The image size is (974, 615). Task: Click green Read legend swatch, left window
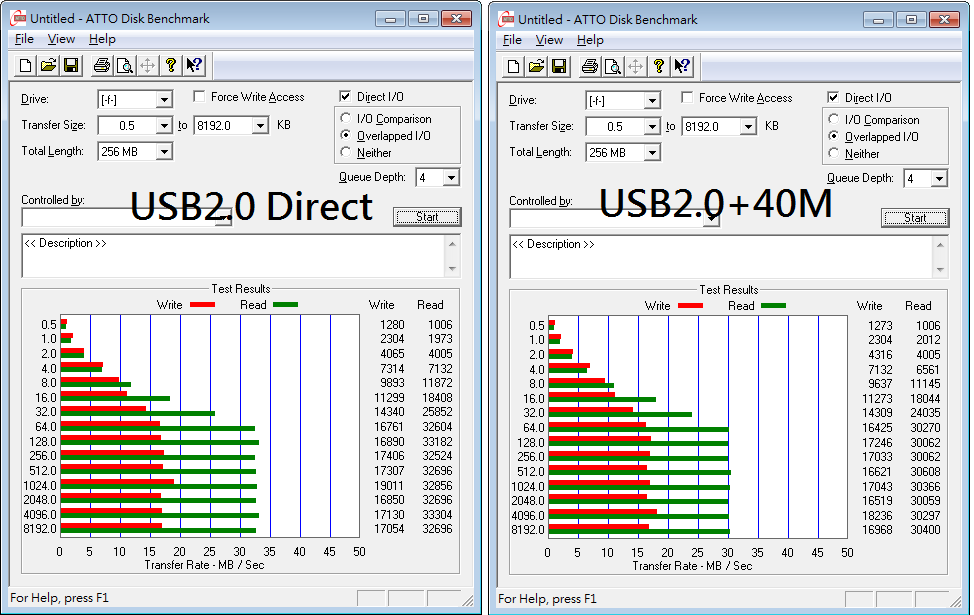pyautogui.click(x=285, y=304)
